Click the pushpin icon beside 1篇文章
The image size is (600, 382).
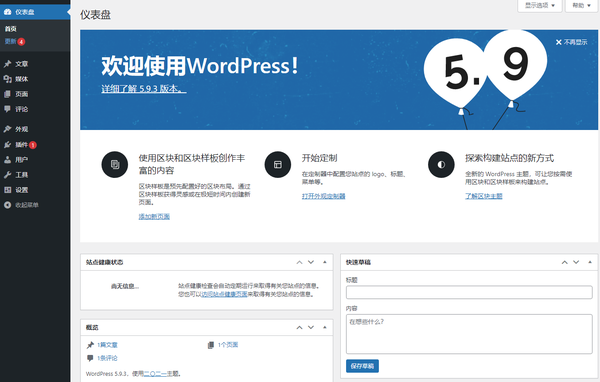coord(90,345)
